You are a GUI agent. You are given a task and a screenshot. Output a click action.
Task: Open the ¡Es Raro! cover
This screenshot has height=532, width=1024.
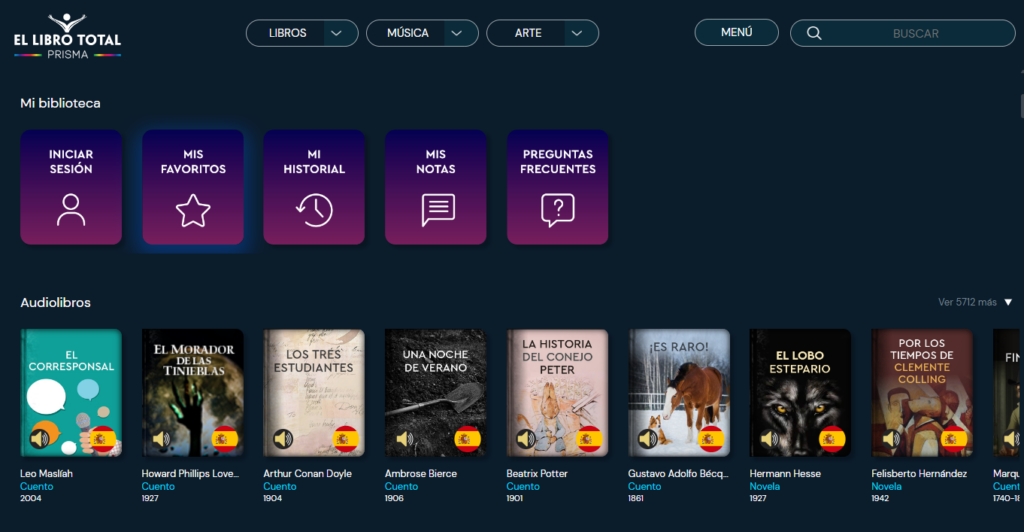[679, 392]
